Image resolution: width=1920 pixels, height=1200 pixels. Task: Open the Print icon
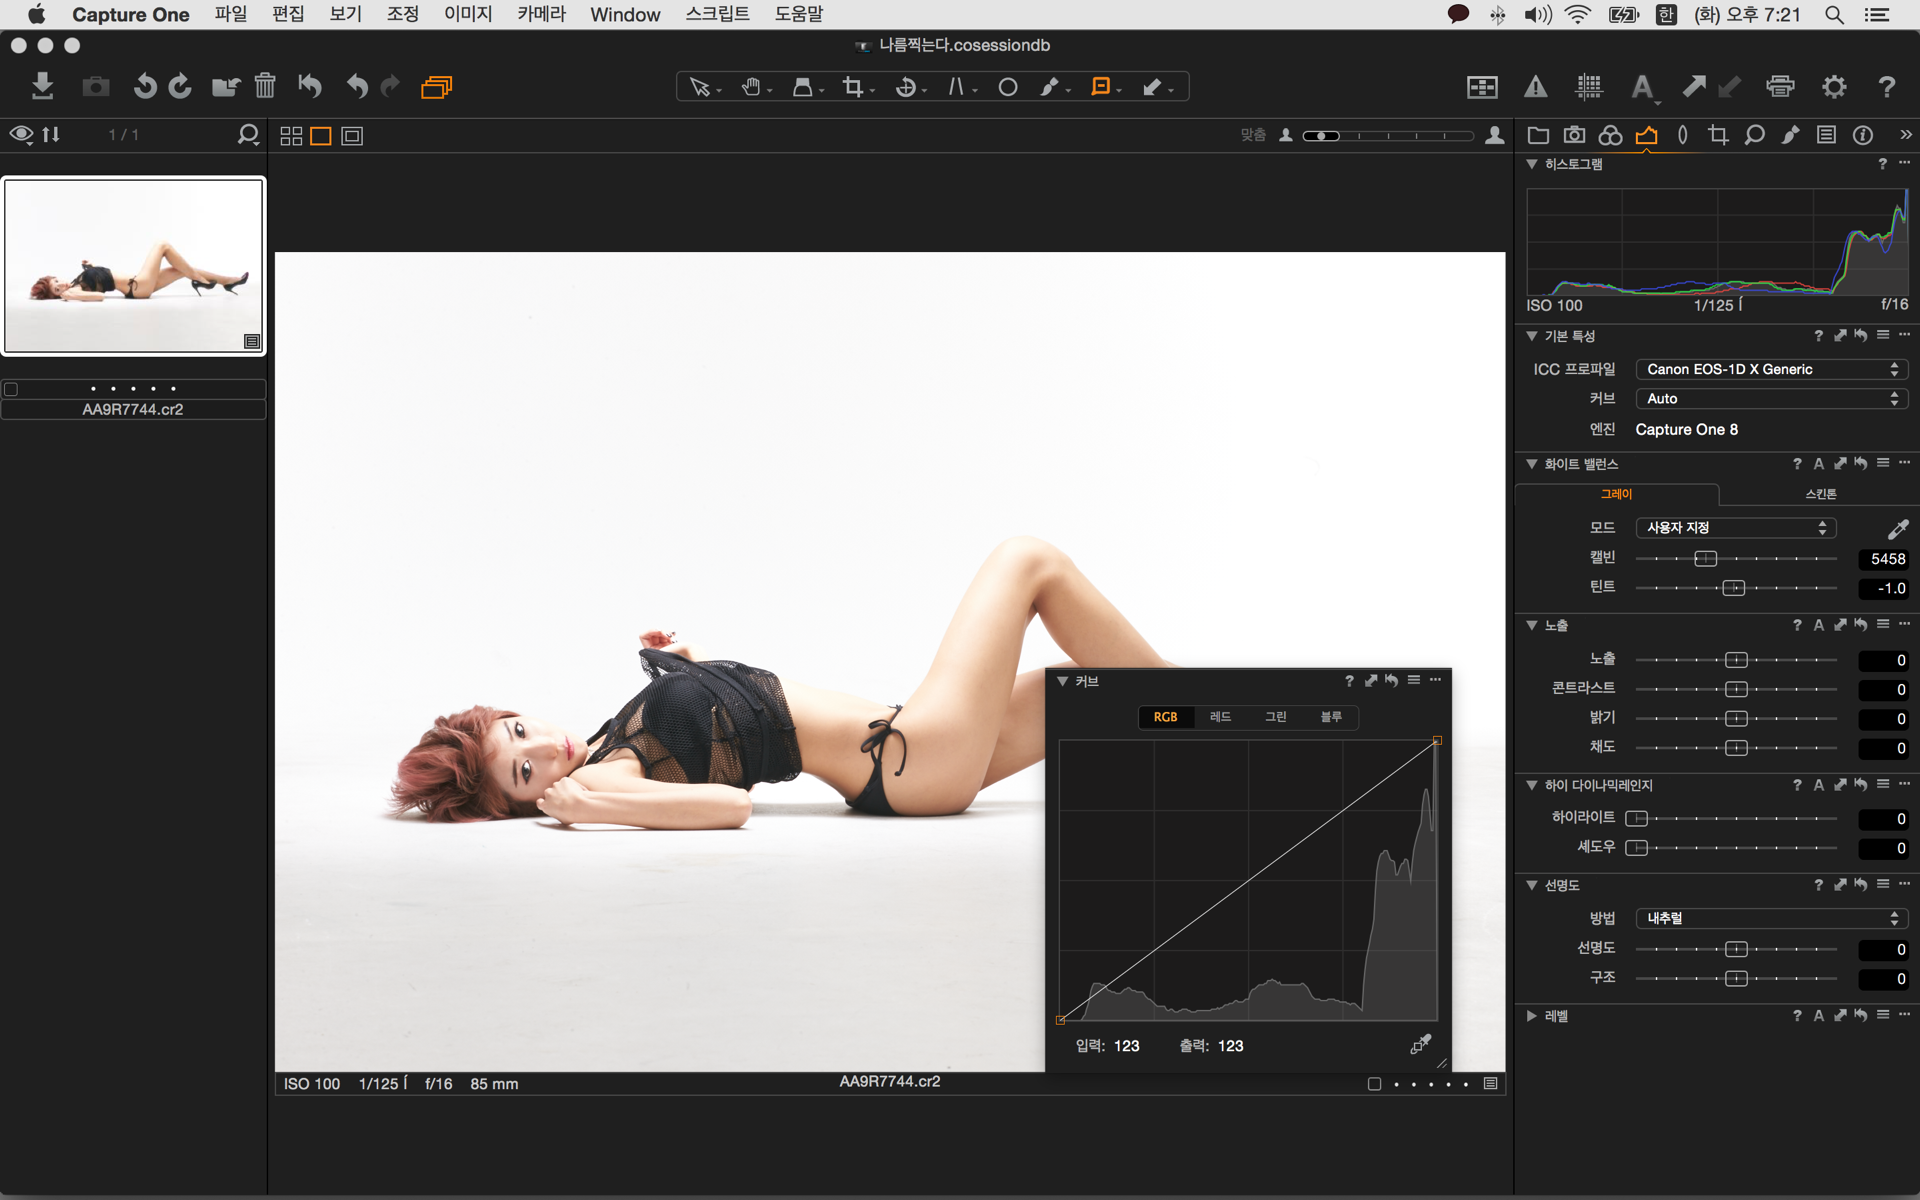tap(1780, 87)
